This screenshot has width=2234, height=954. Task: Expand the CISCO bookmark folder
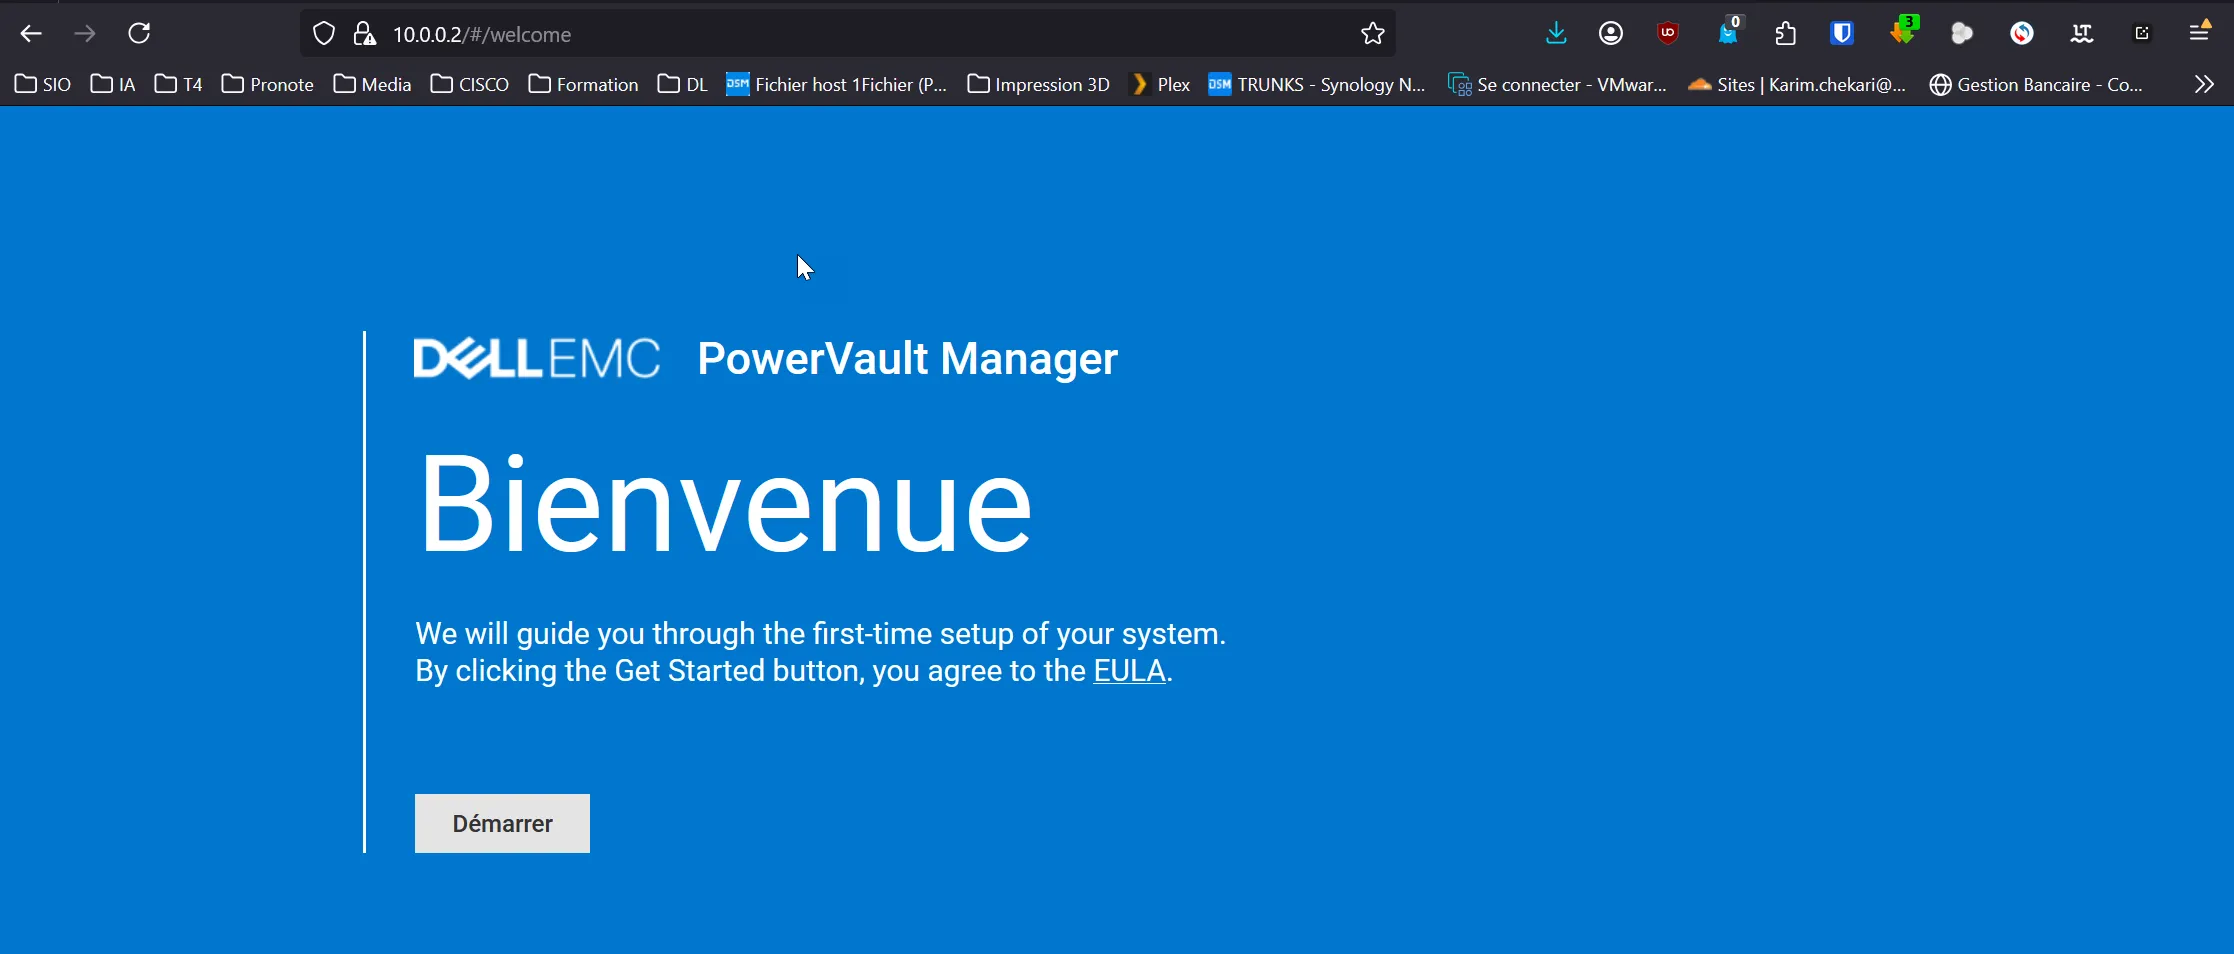(470, 85)
